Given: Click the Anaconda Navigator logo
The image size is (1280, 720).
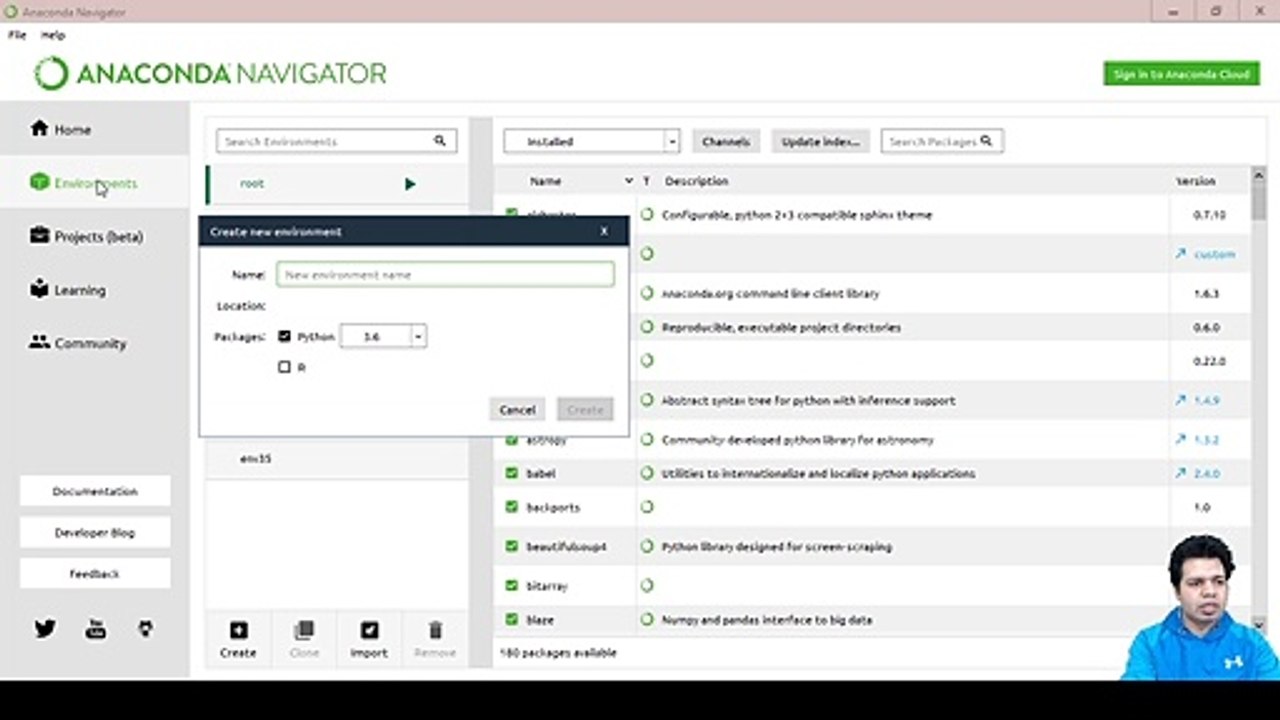Looking at the screenshot, I should click(x=210, y=74).
